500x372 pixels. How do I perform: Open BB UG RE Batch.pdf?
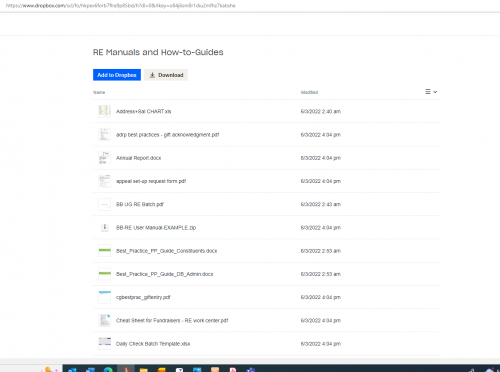click(140, 204)
